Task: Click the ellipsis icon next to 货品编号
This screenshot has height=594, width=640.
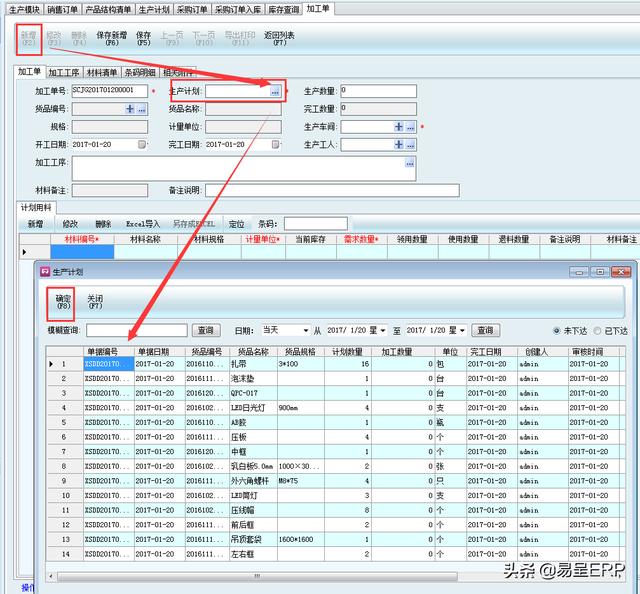Action: coord(142,109)
